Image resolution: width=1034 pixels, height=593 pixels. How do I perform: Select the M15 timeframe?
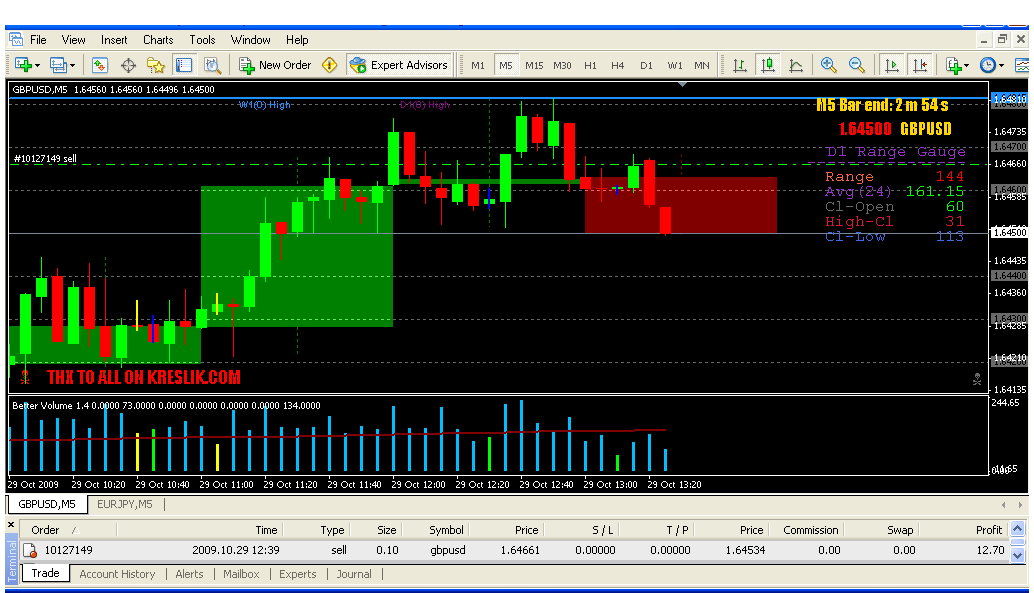(x=534, y=65)
